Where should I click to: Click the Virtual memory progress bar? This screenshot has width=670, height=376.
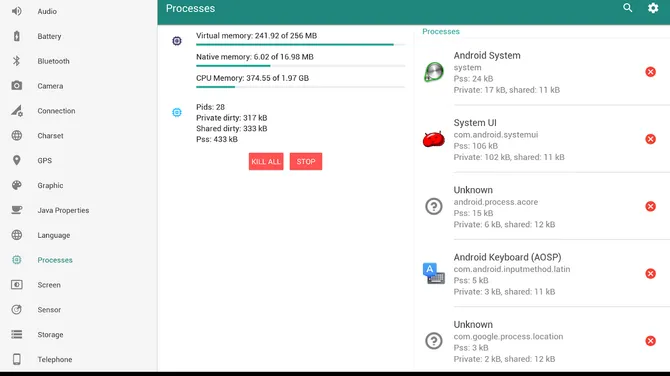300,44
